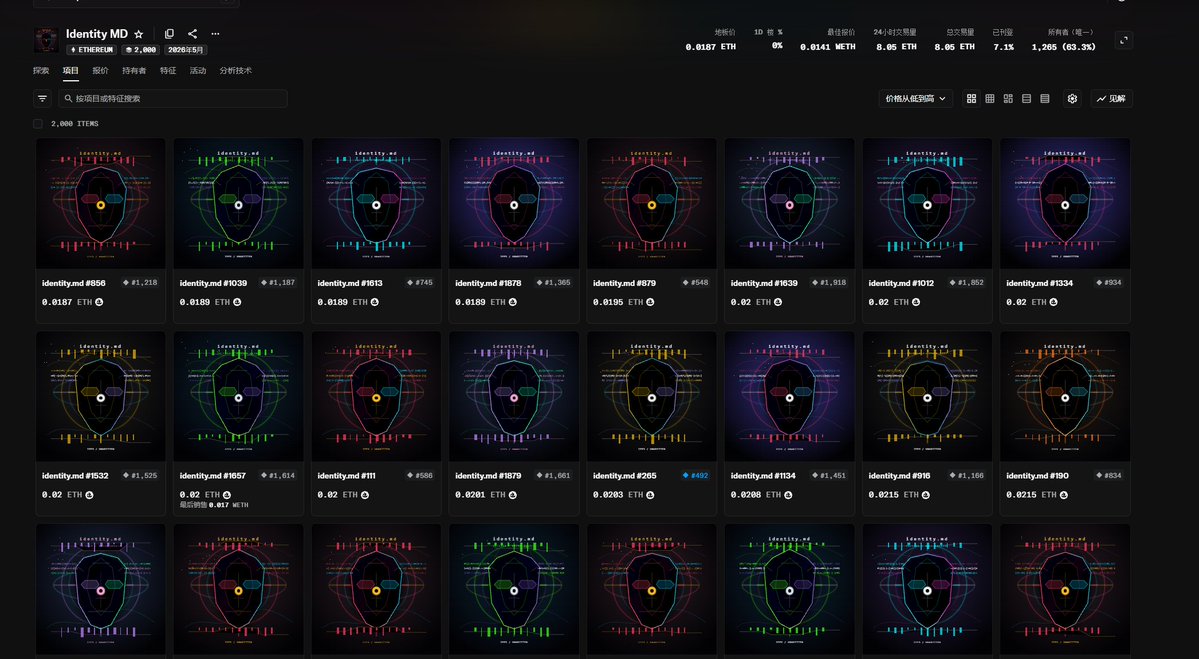
Task: Click rarity rank #1,918 on identity.md #1639
Action: [830, 283]
